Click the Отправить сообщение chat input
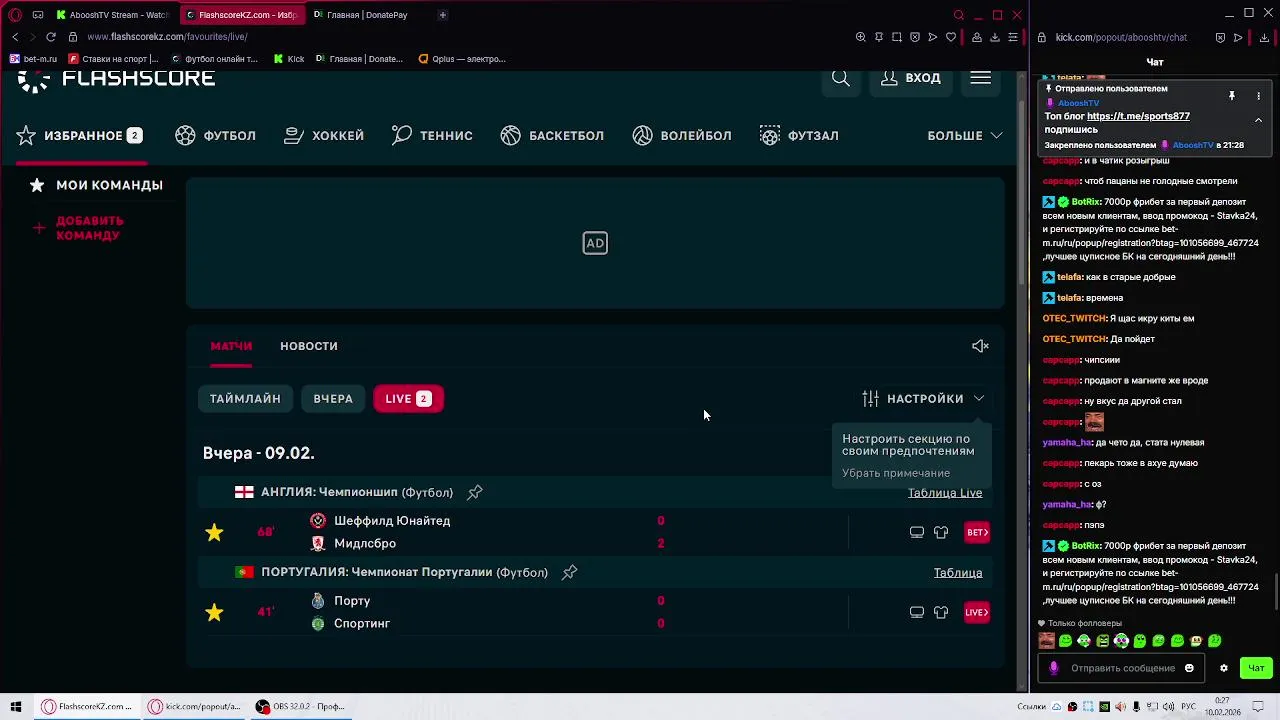The width and height of the screenshot is (1280, 720). 1119,668
